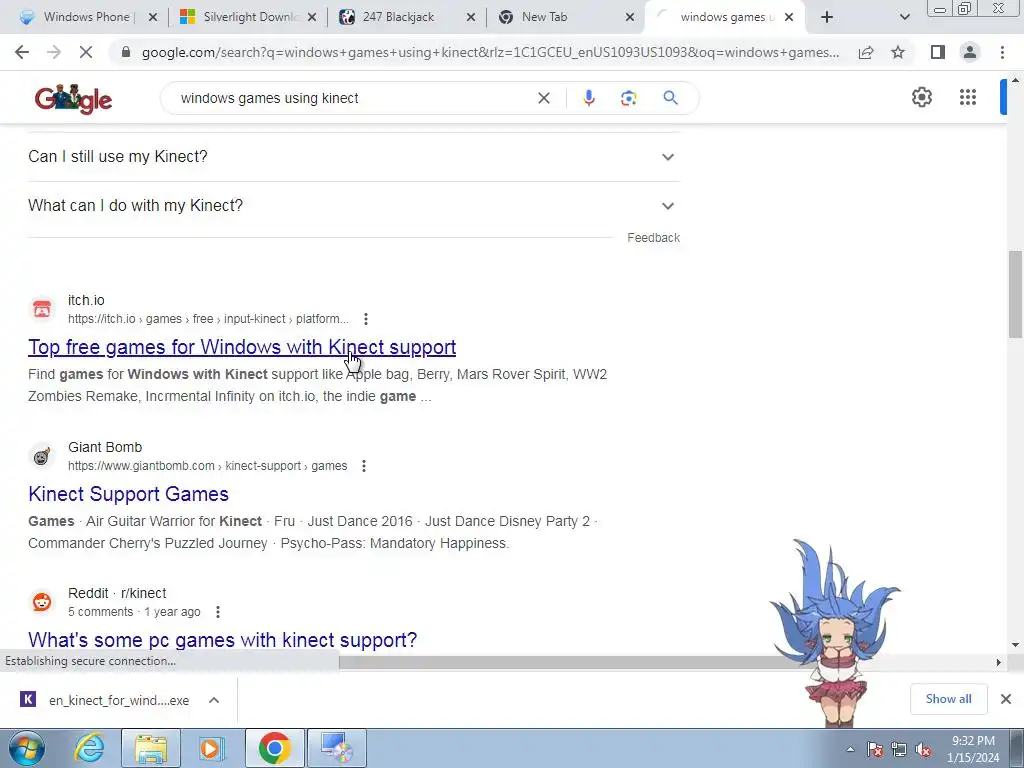Click the browser forward arrow
The image size is (1024, 768).
click(x=54, y=52)
